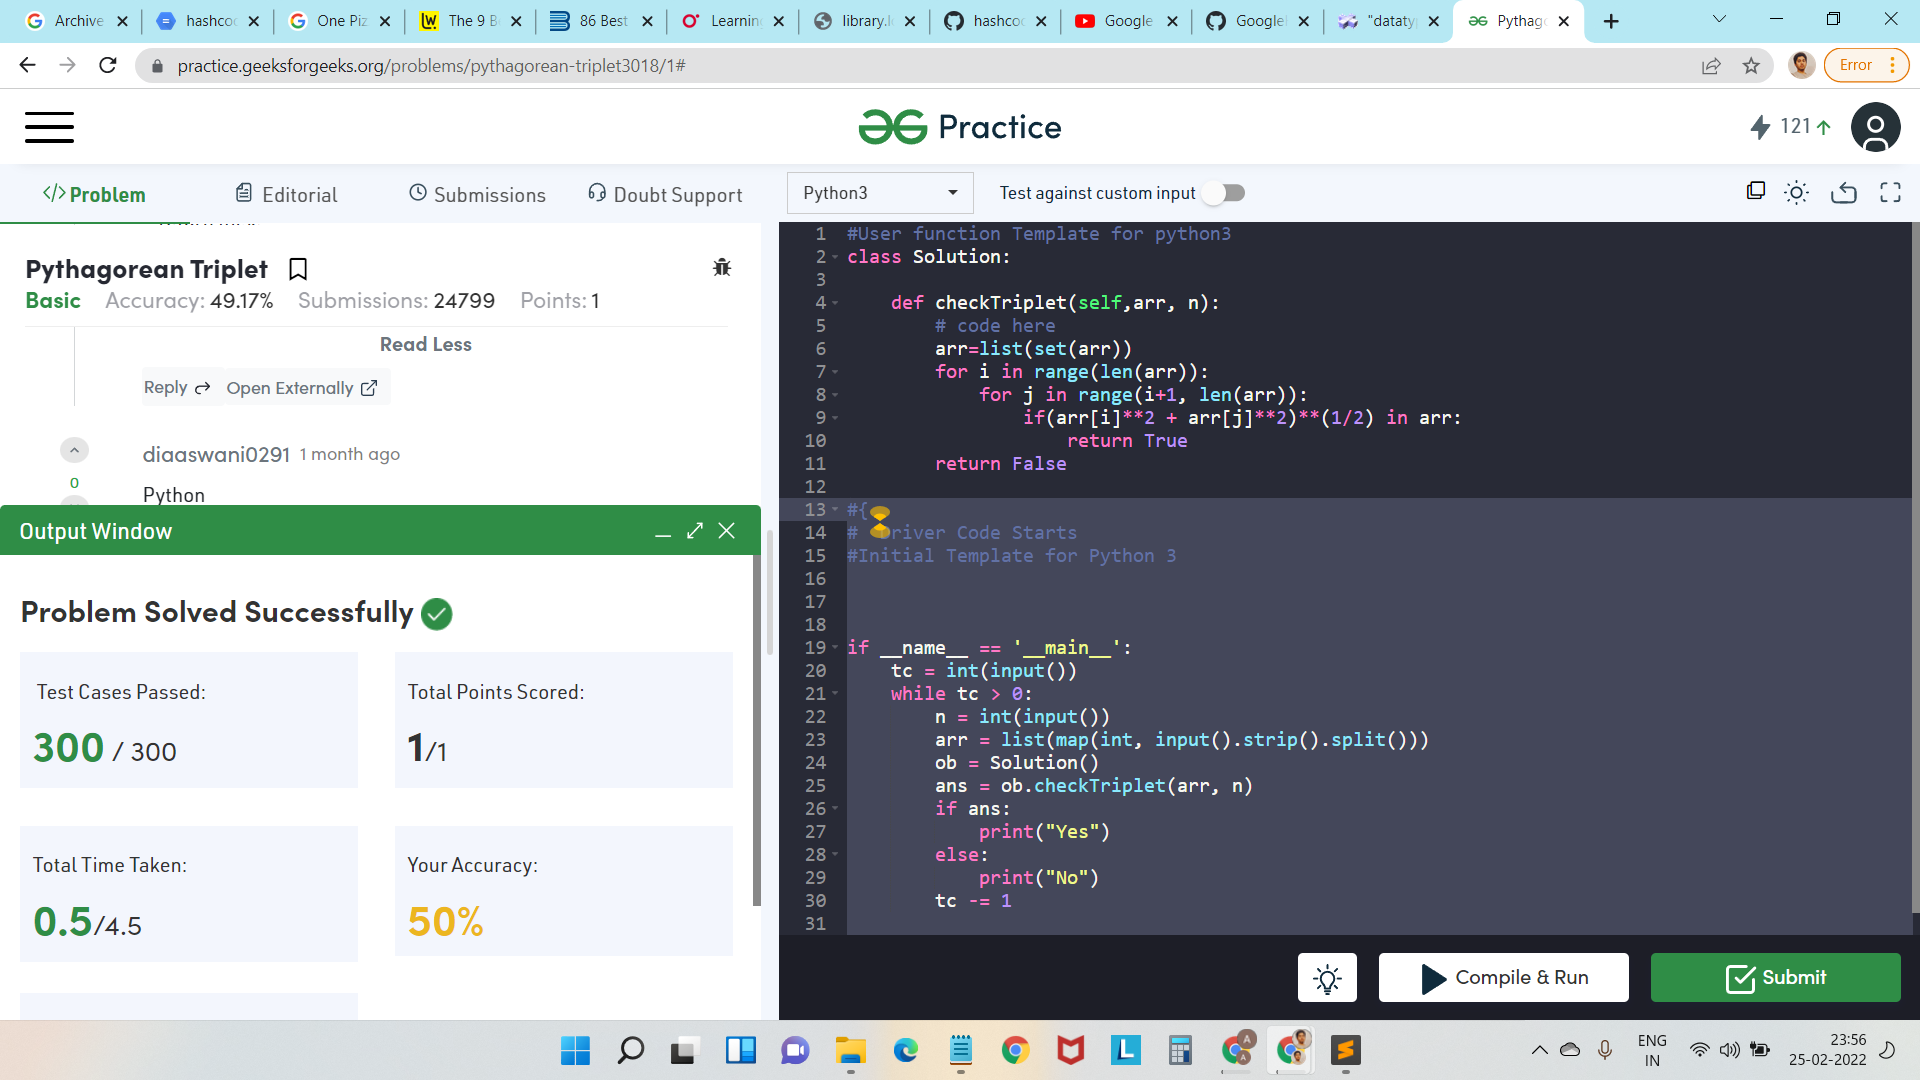The width and height of the screenshot is (1920, 1080).
Task: Expand the Output Window to fullscreen
Action: coord(695,530)
